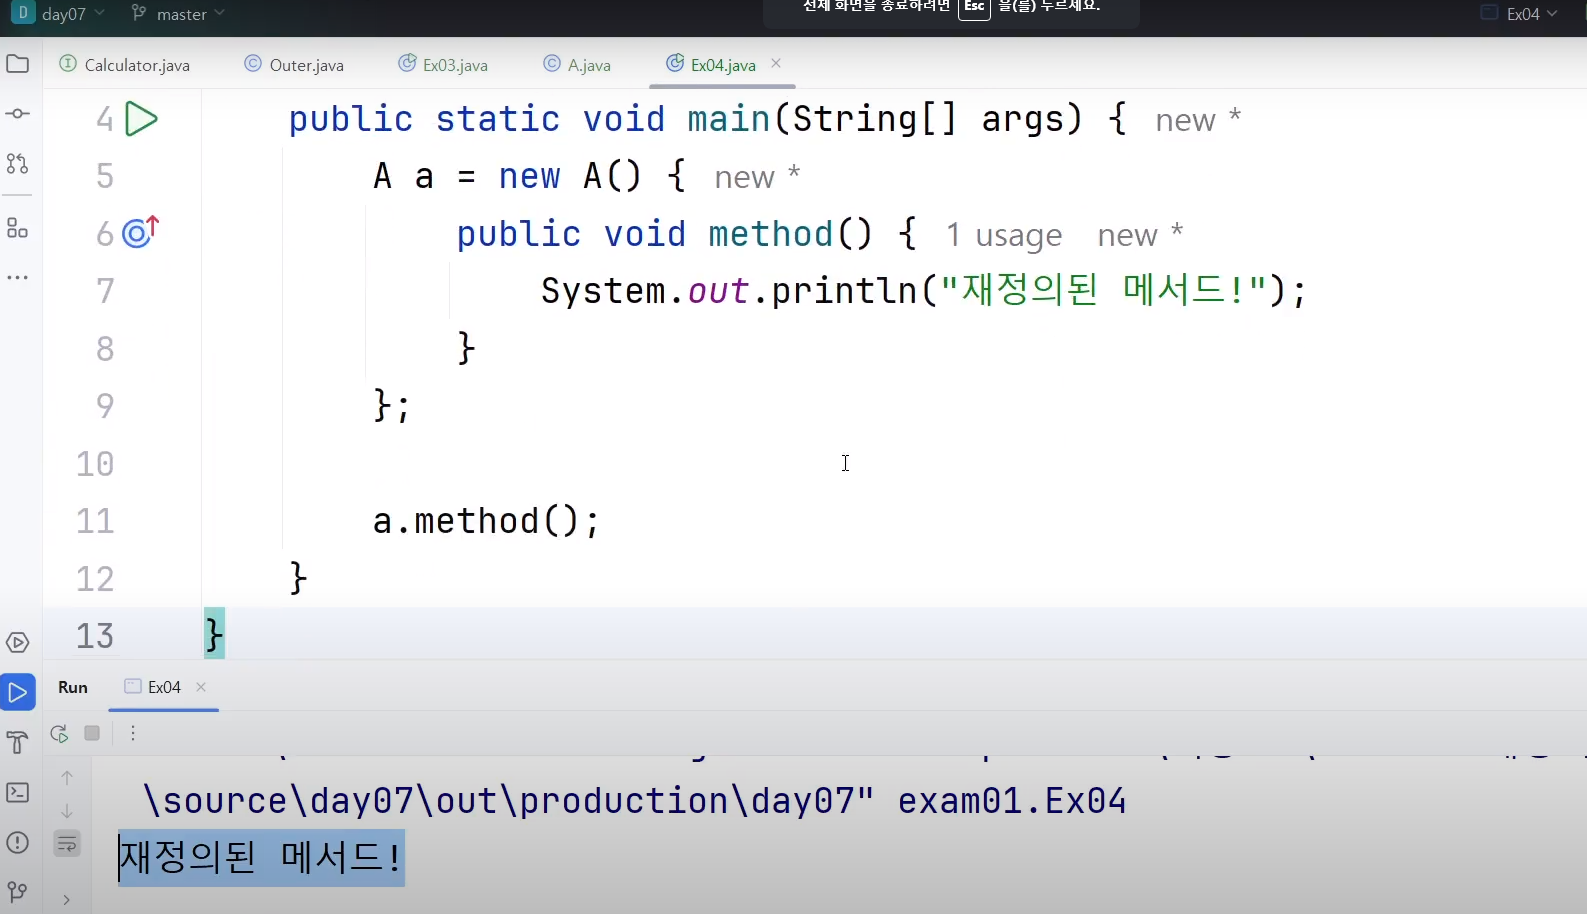Click the '1 usage' inlay hint
The width and height of the screenshot is (1587, 914).
click(x=1004, y=235)
